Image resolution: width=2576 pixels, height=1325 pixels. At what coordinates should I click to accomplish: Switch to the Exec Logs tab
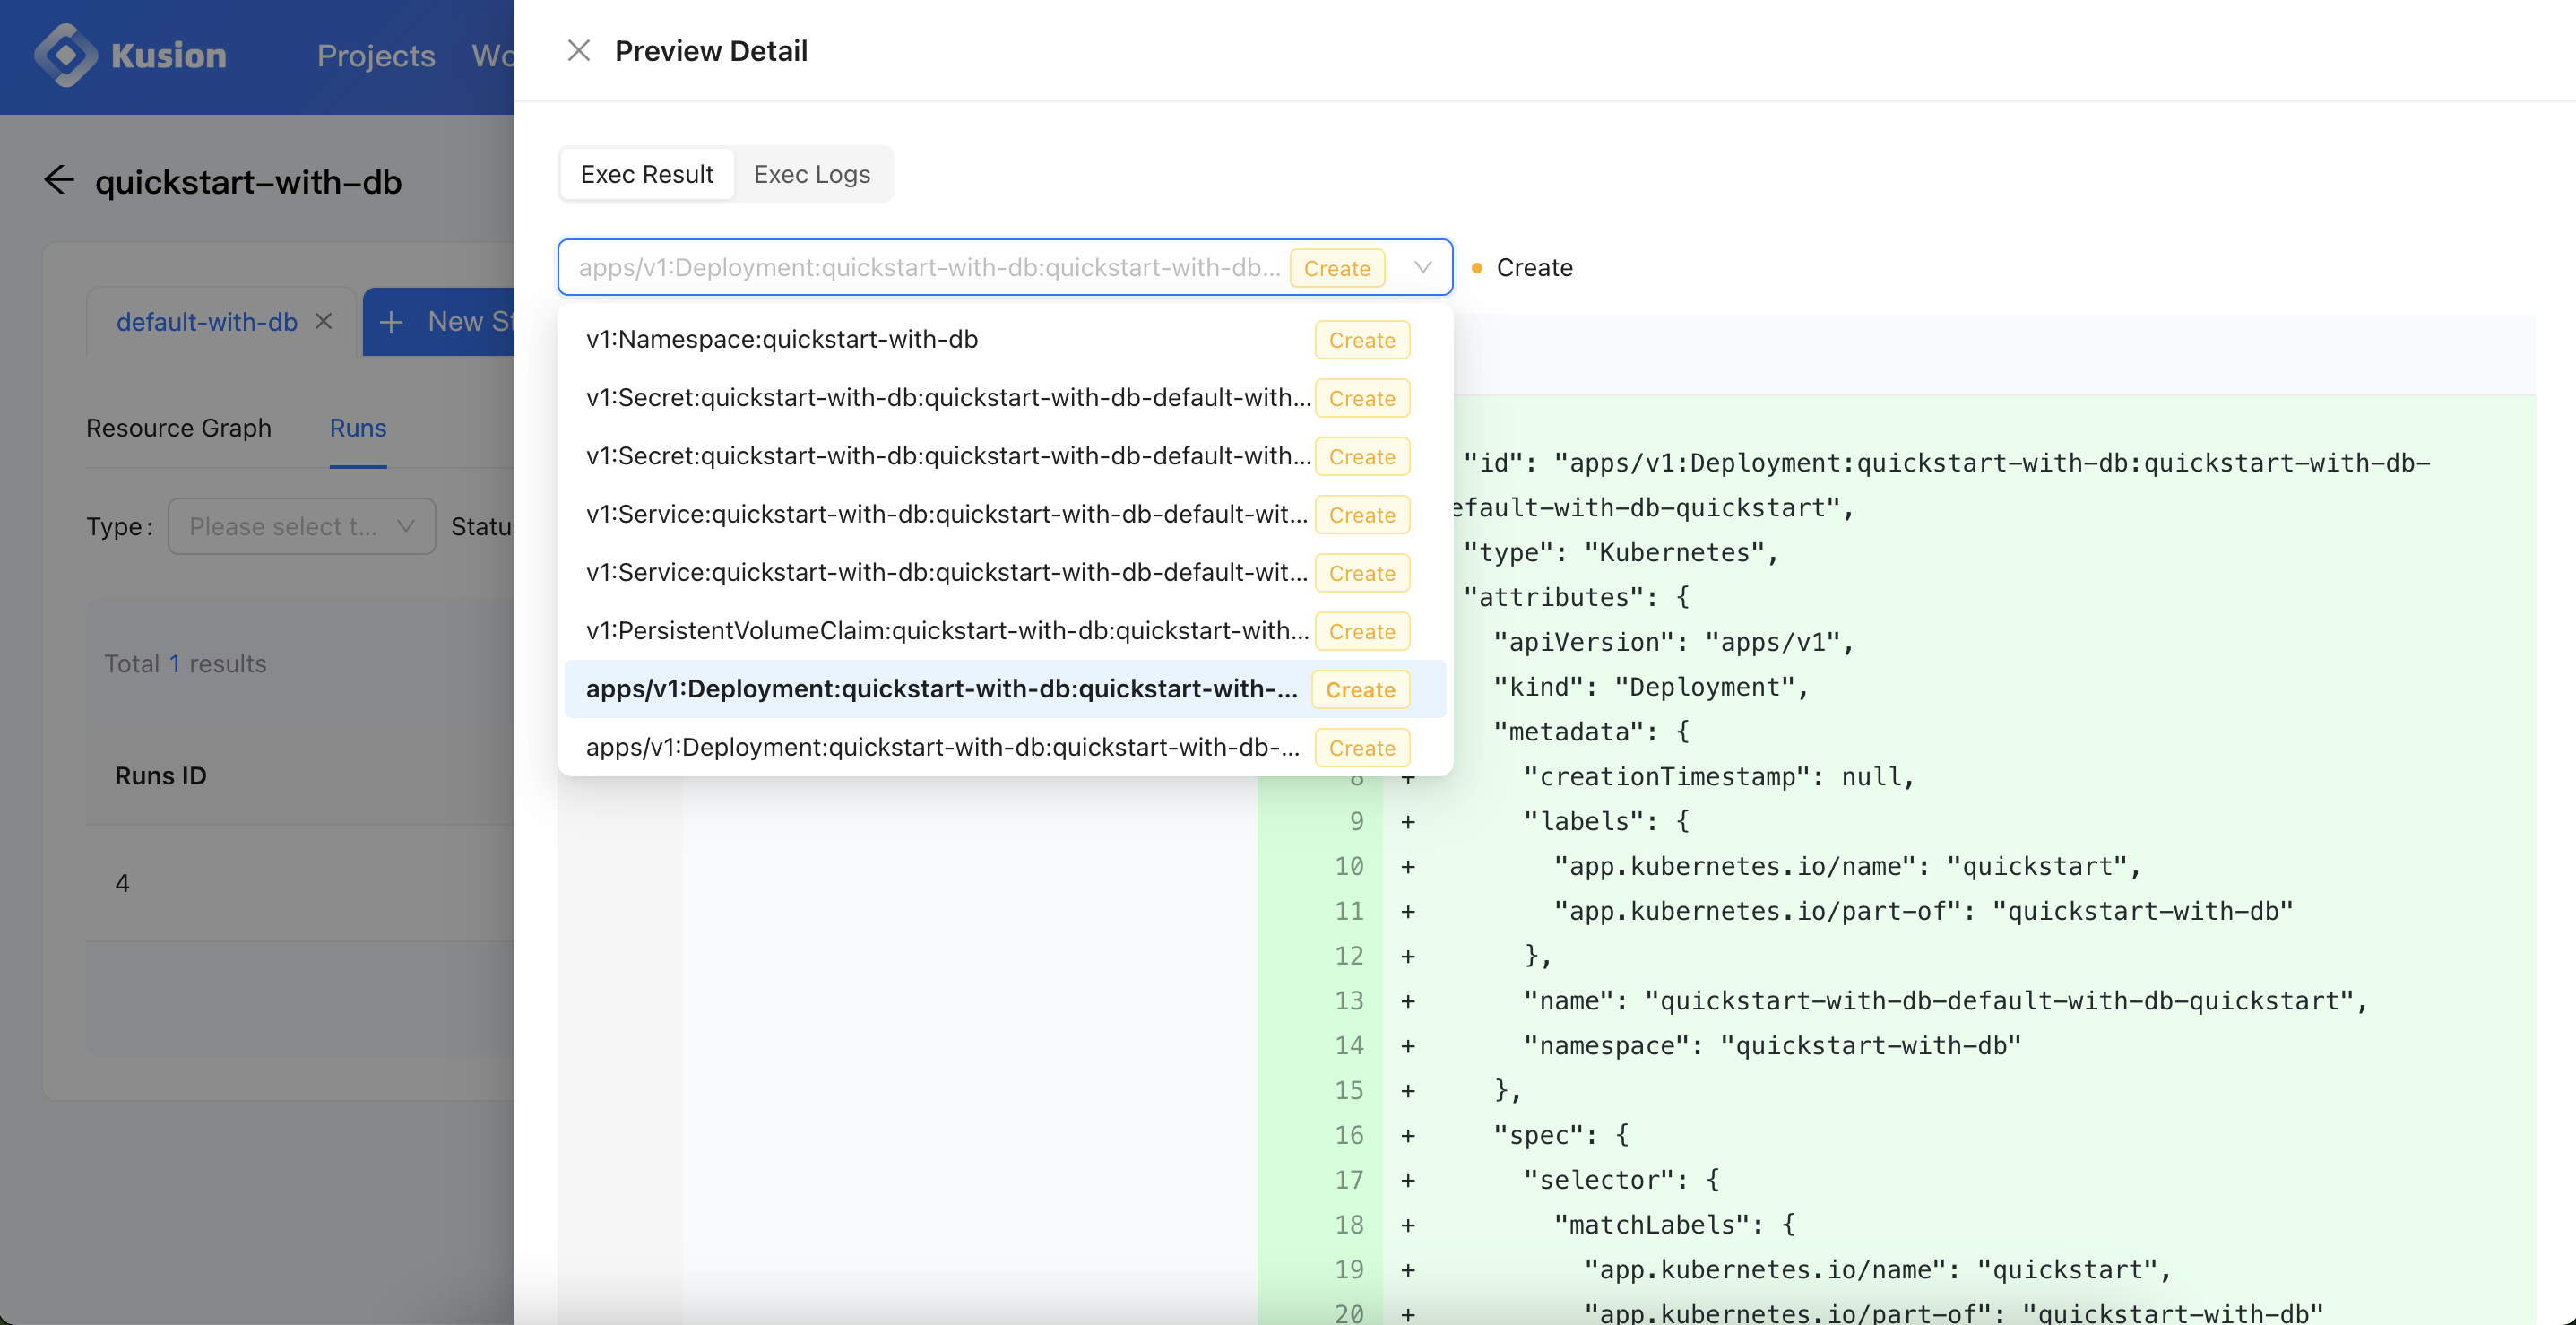pos(811,175)
